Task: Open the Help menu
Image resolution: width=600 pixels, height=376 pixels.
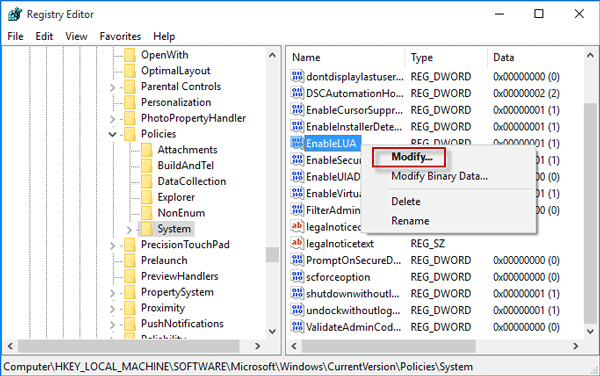Action: tap(164, 36)
